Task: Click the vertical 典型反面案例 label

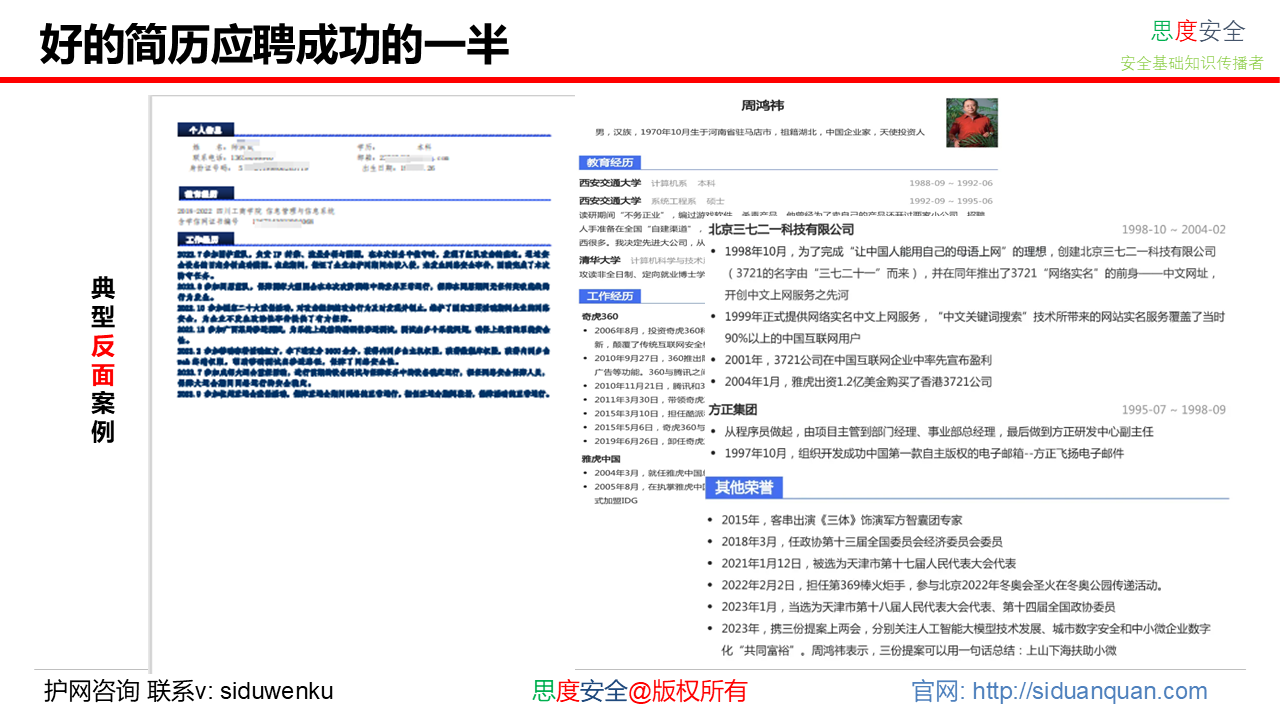Action: pyautogui.click(x=103, y=360)
